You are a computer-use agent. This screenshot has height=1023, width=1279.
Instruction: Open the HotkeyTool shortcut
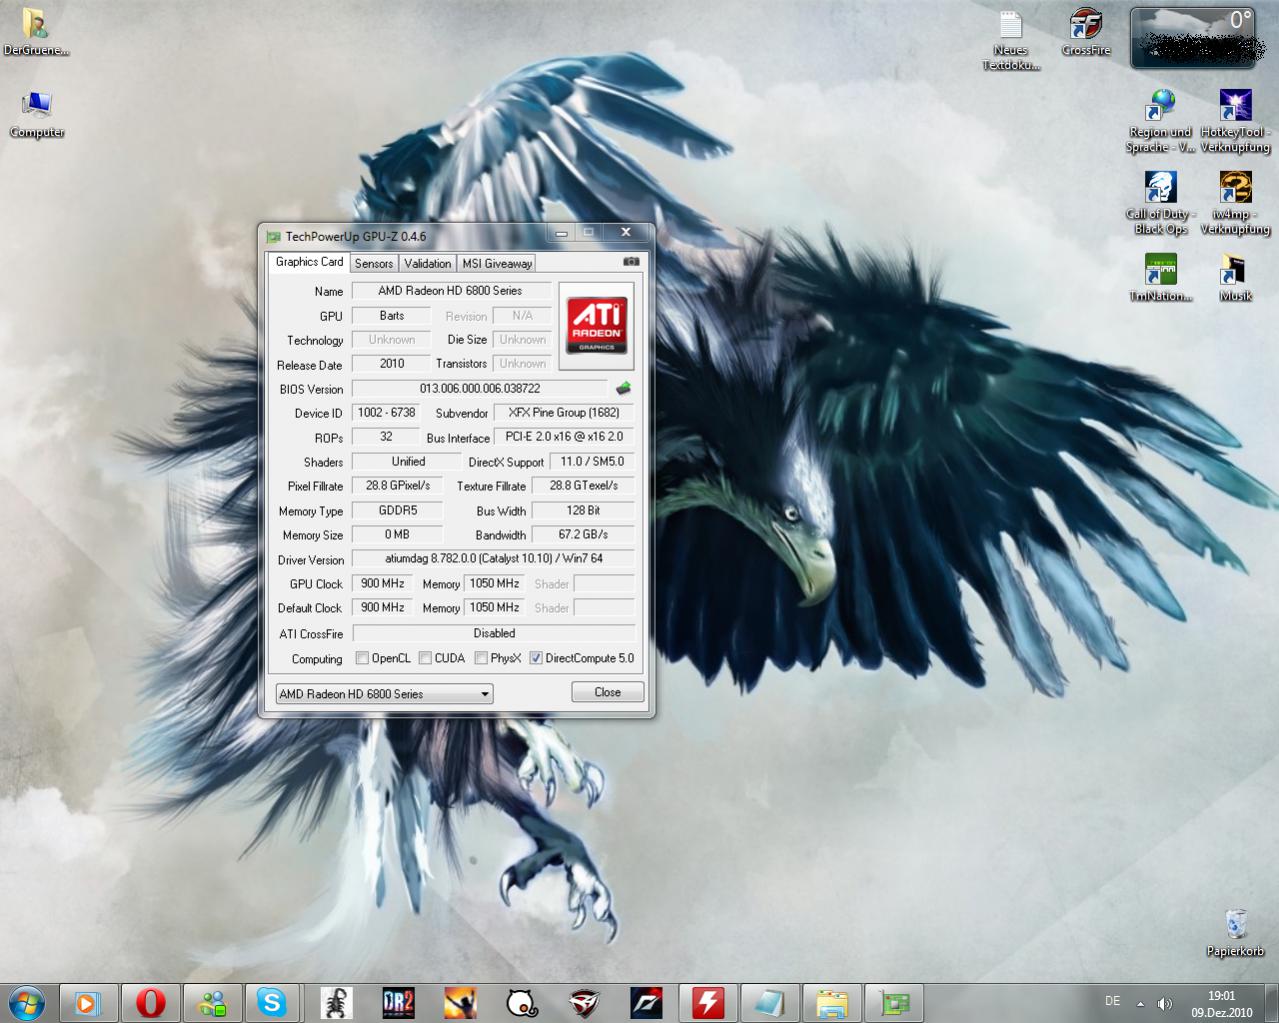1235,121
